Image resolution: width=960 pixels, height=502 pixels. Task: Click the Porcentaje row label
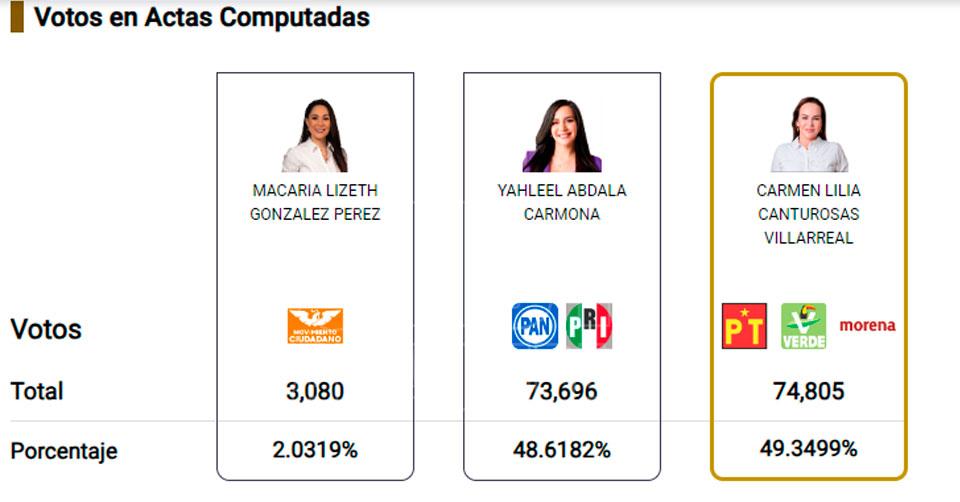coord(64,451)
